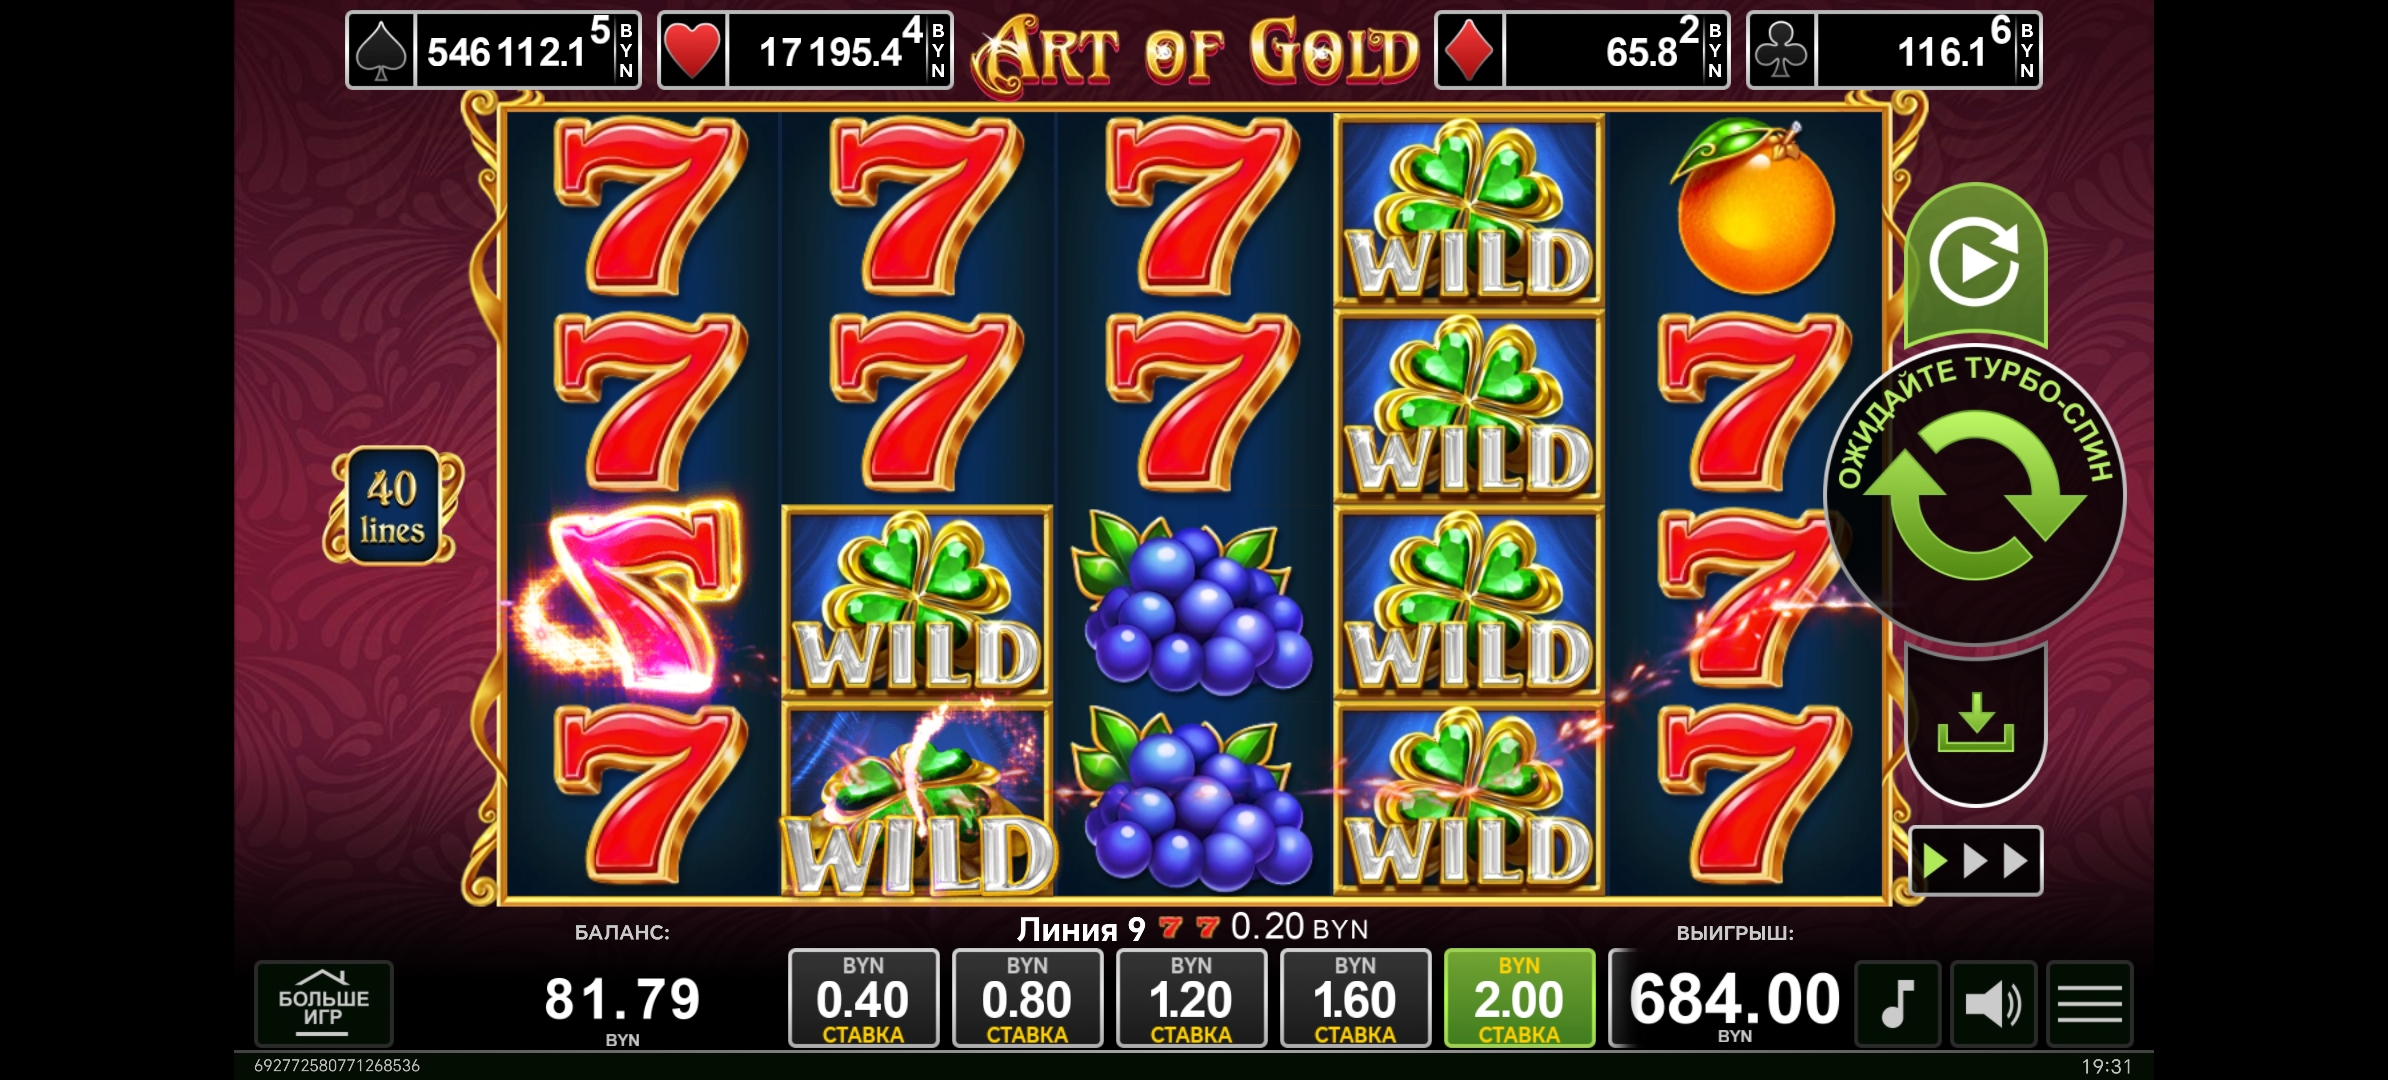Screen dimensions: 2388x1080
Task: Pick the 1.60 BYN stake
Action: [x=1355, y=998]
